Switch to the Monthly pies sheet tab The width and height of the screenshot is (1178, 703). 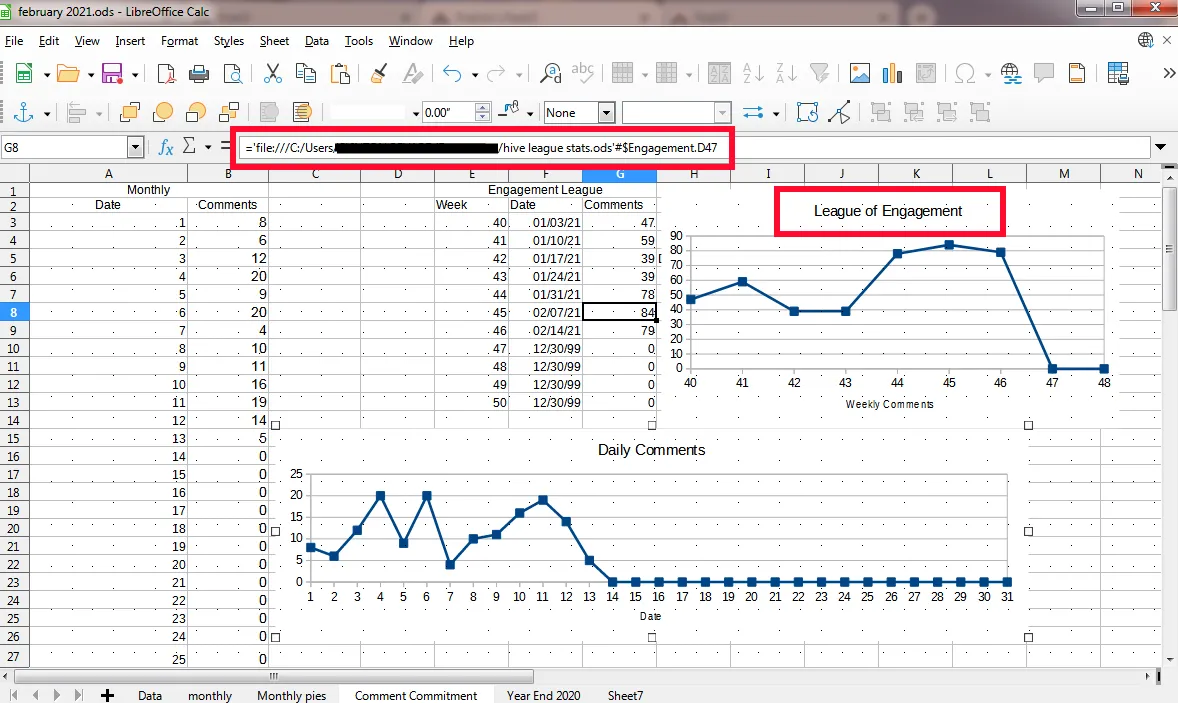click(291, 695)
